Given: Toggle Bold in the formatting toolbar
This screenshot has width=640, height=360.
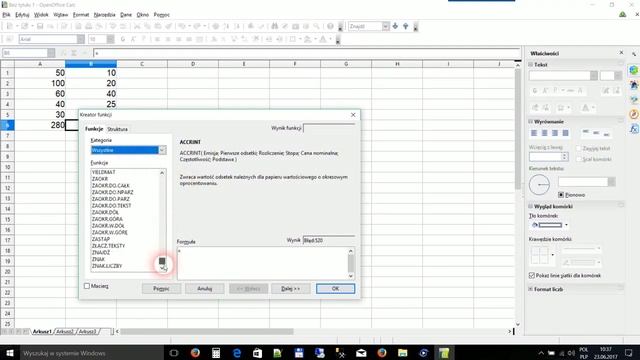Looking at the screenshot, I should (123, 39).
